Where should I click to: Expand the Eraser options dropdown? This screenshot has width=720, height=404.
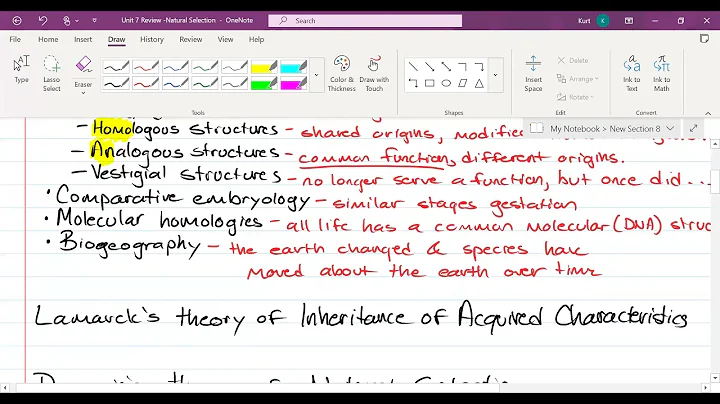tap(84, 93)
